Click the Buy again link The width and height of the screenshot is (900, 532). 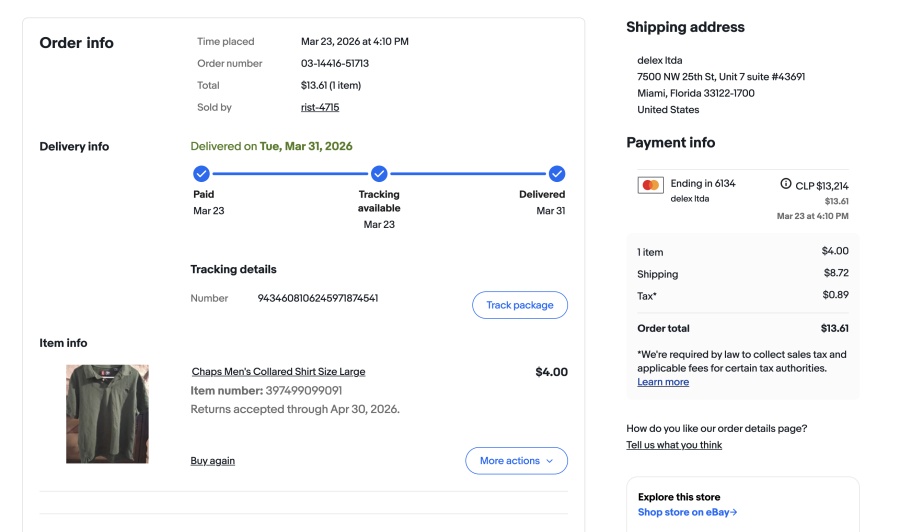[x=213, y=461]
